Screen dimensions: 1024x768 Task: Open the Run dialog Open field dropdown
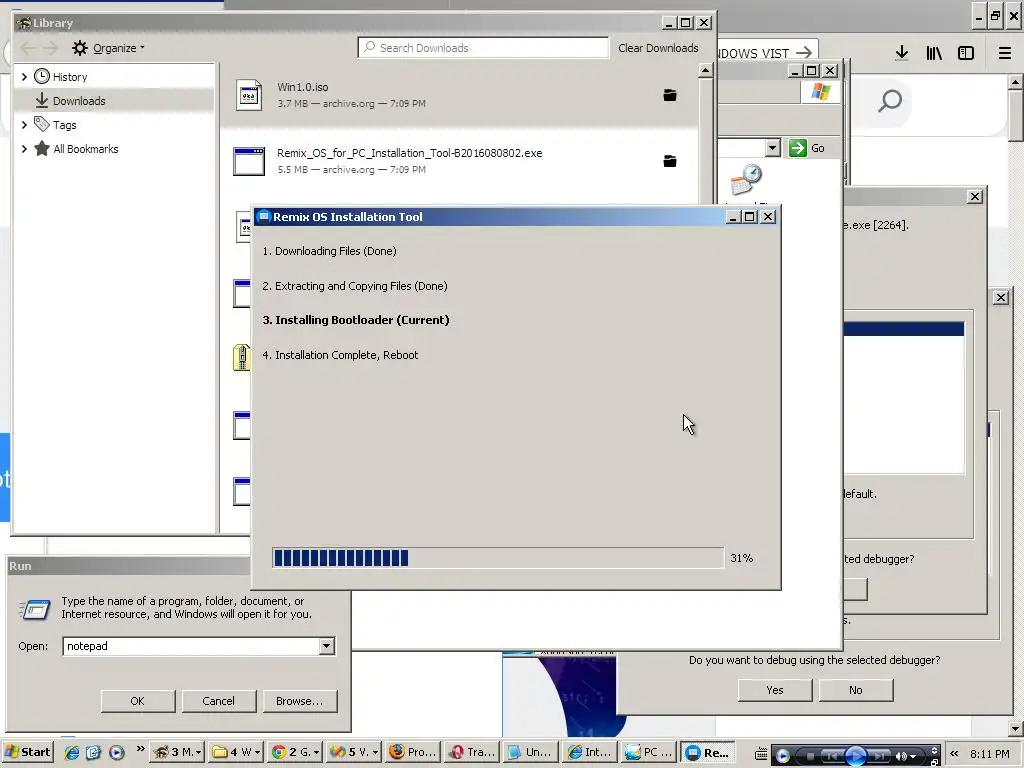click(x=327, y=646)
